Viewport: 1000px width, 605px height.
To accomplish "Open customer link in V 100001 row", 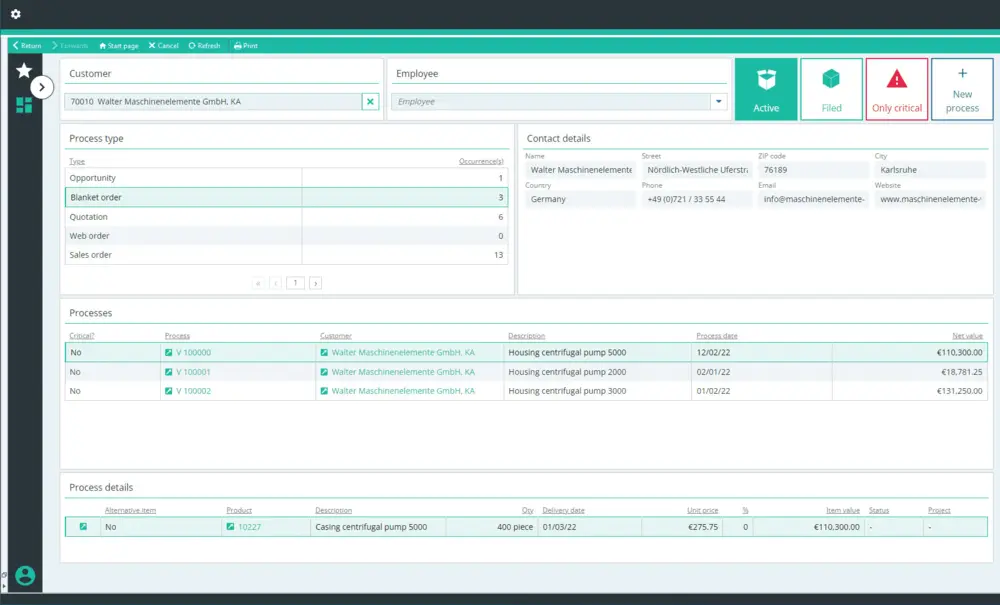I will point(403,372).
